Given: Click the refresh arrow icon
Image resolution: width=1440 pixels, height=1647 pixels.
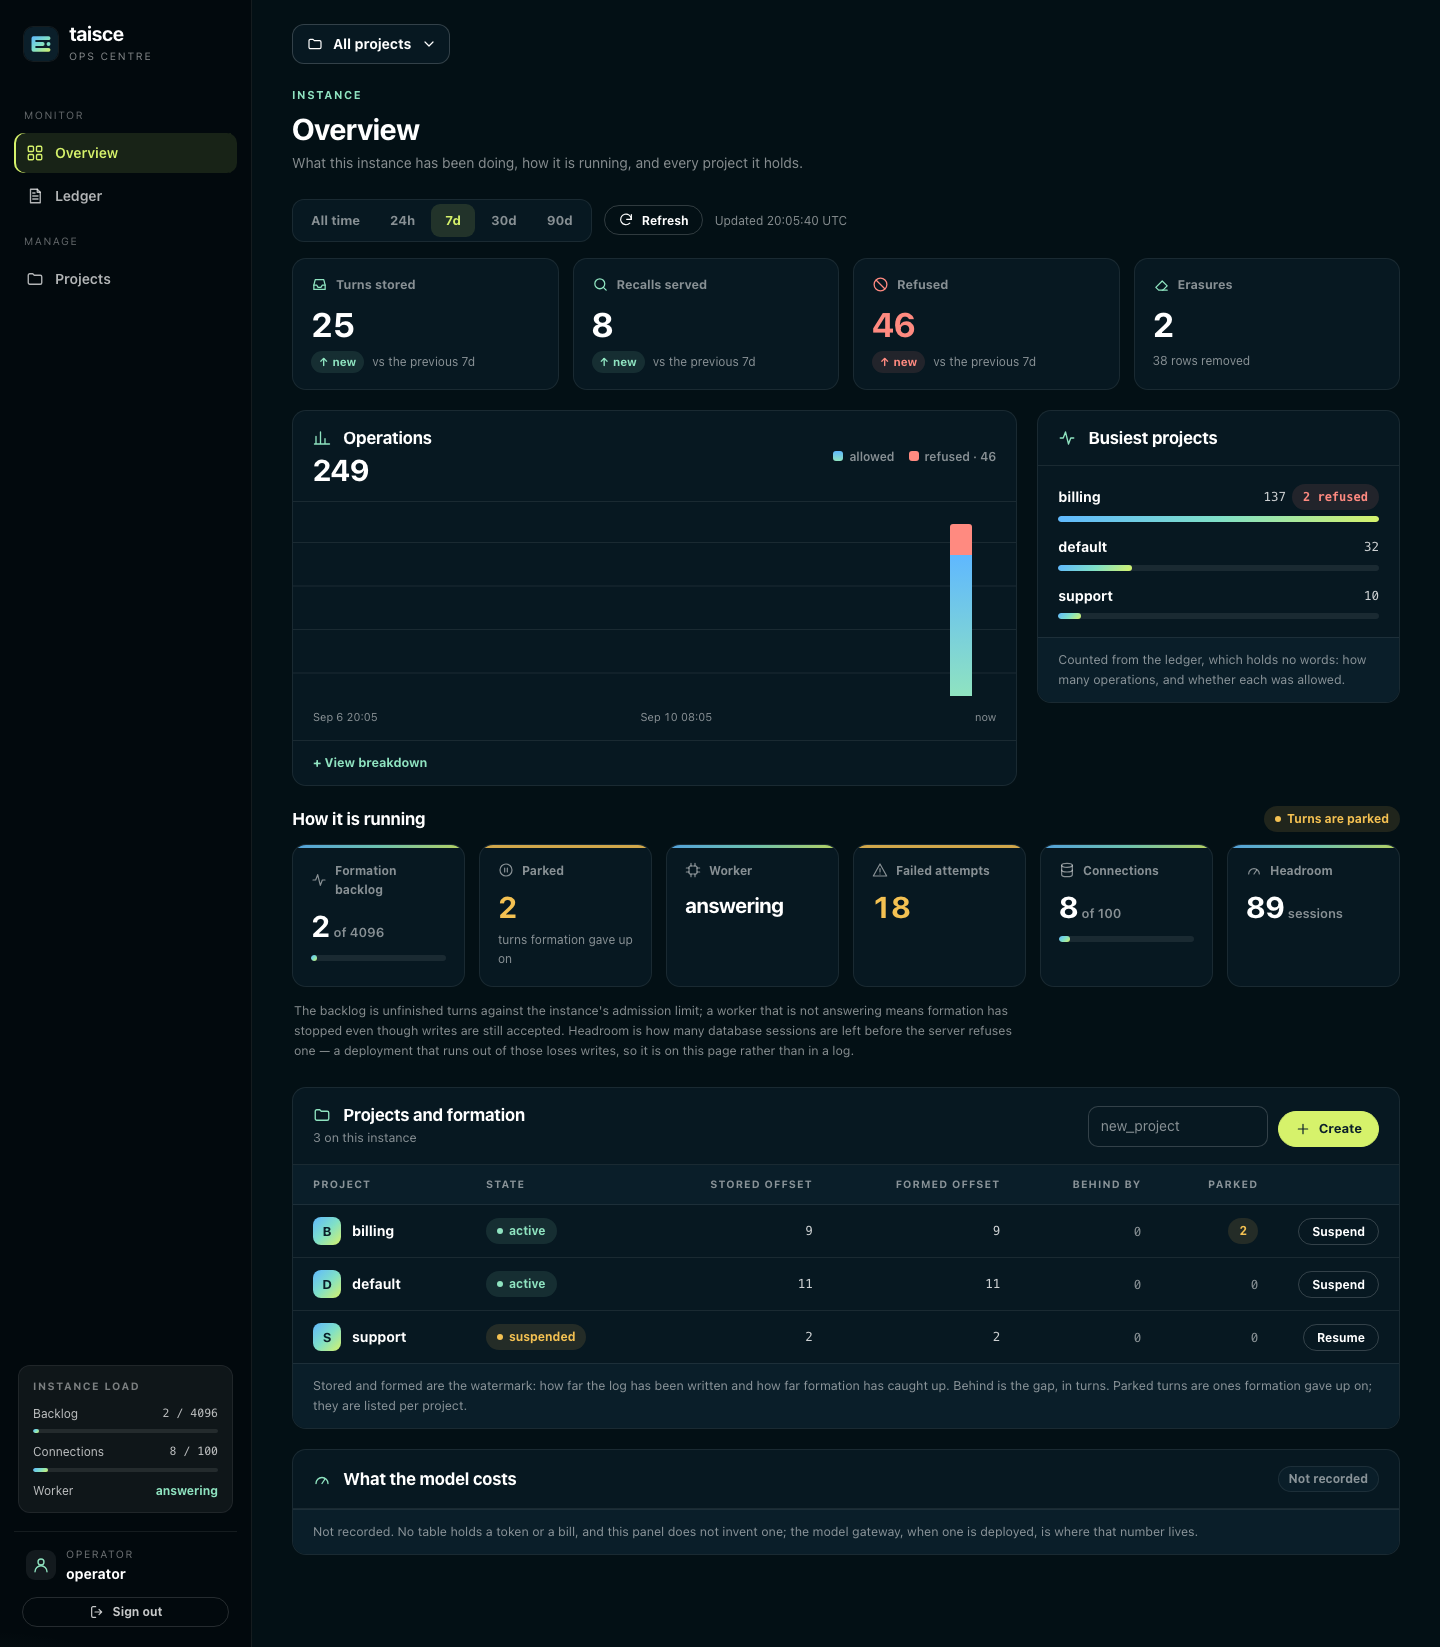Looking at the screenshot, I should [626, 220].
